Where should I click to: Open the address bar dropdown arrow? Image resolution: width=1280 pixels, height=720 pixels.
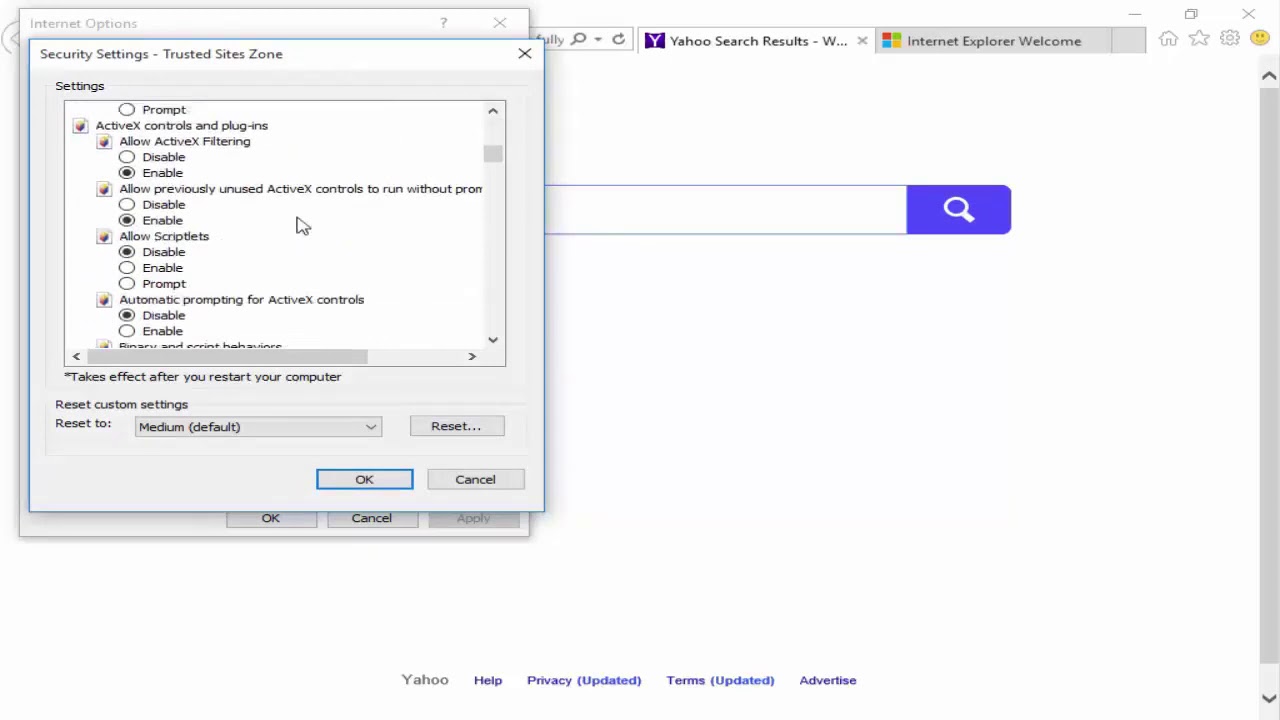[x=598, y=39]
